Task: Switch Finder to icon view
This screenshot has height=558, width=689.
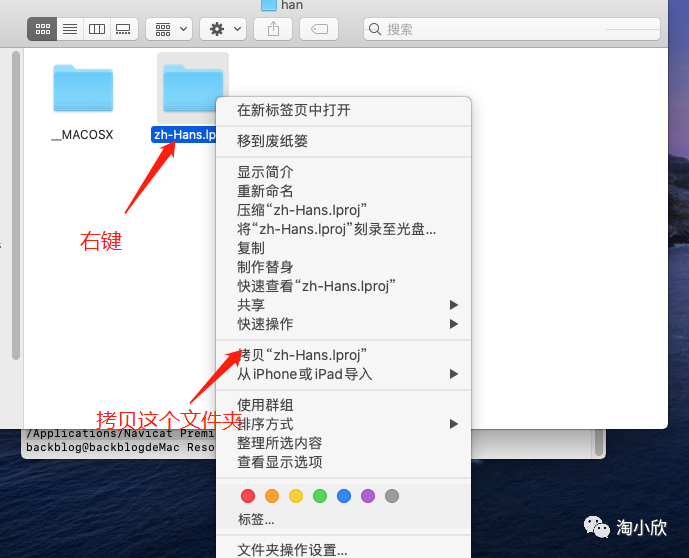Action: tap(42, 29)
